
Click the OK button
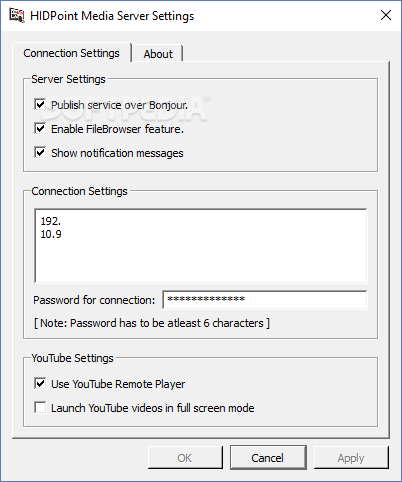[x=185, y=458]
